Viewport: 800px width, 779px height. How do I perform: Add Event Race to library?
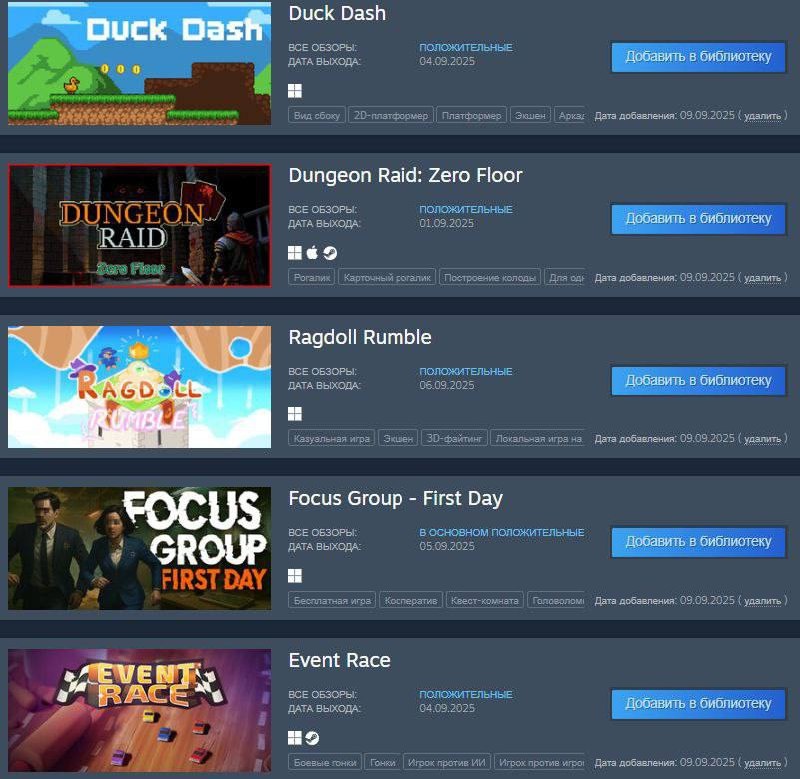[698, 704]
